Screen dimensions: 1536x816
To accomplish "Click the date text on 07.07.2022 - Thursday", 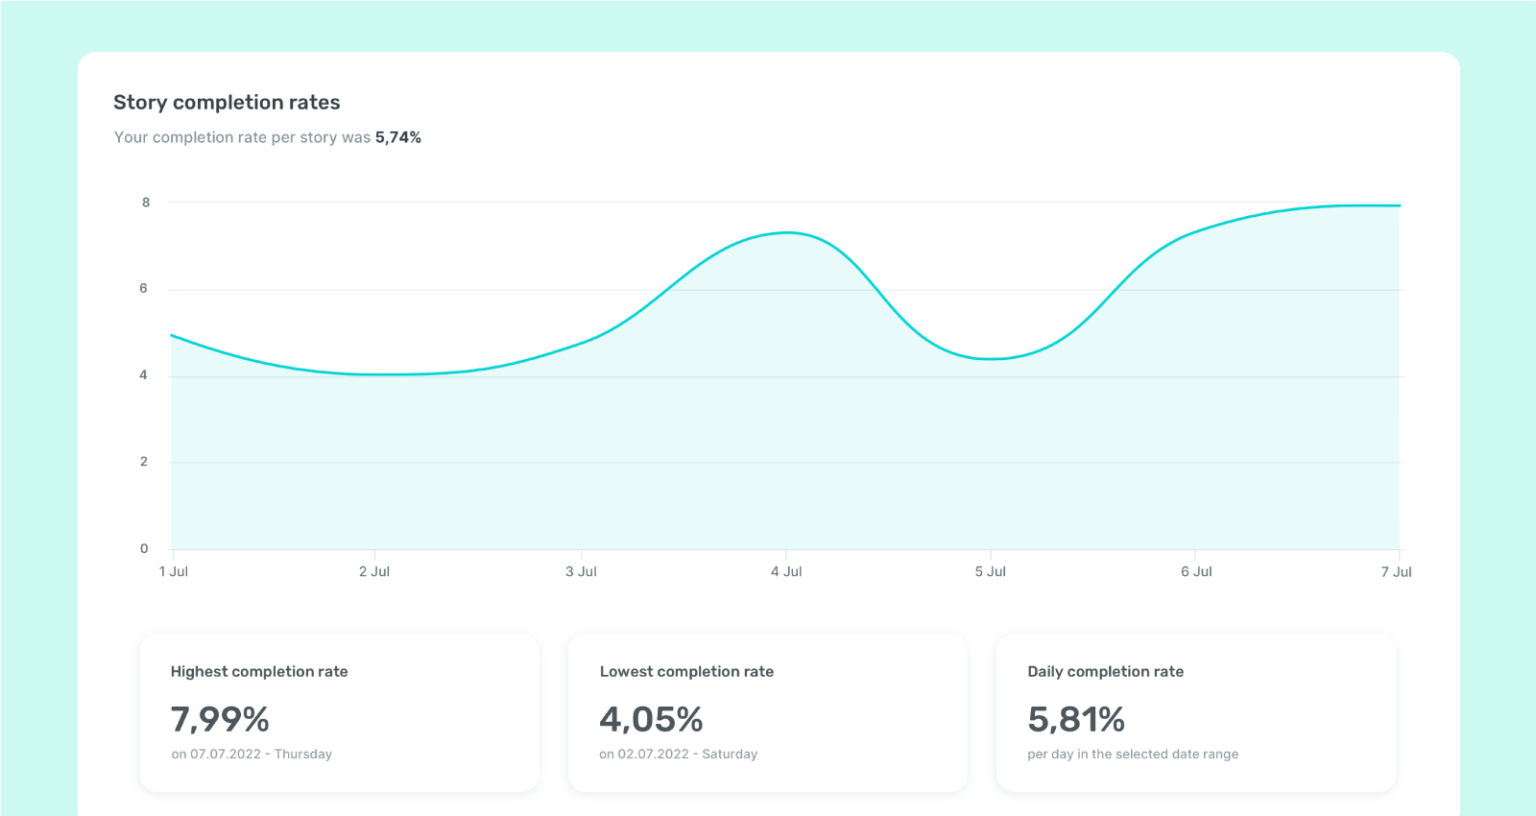I will point(251,753).
